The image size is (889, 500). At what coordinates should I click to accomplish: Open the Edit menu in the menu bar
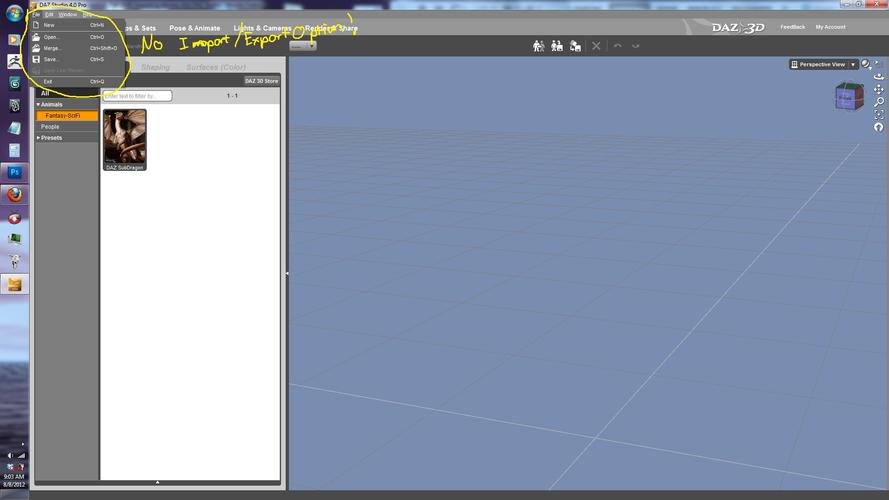(49, 14)
